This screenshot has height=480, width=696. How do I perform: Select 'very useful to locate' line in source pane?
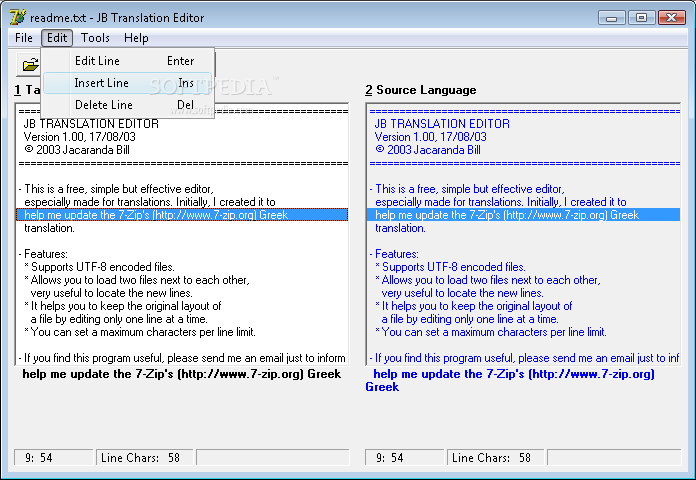pos(463,293)
